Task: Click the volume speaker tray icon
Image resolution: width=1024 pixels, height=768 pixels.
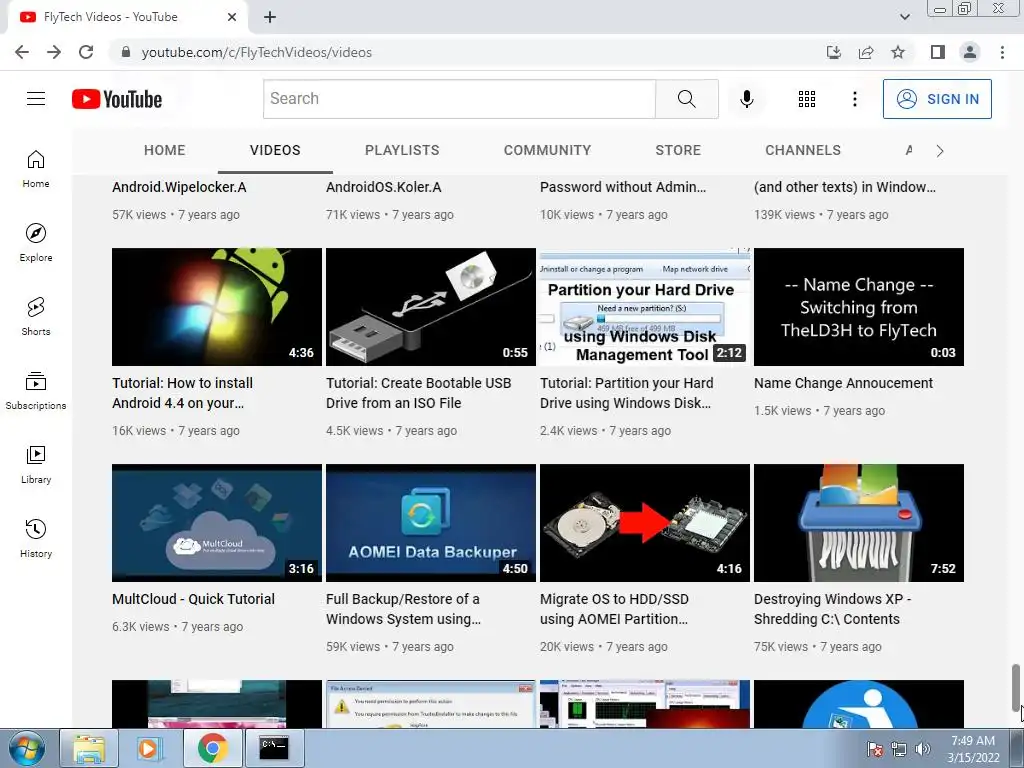Action: pos(923,749)
